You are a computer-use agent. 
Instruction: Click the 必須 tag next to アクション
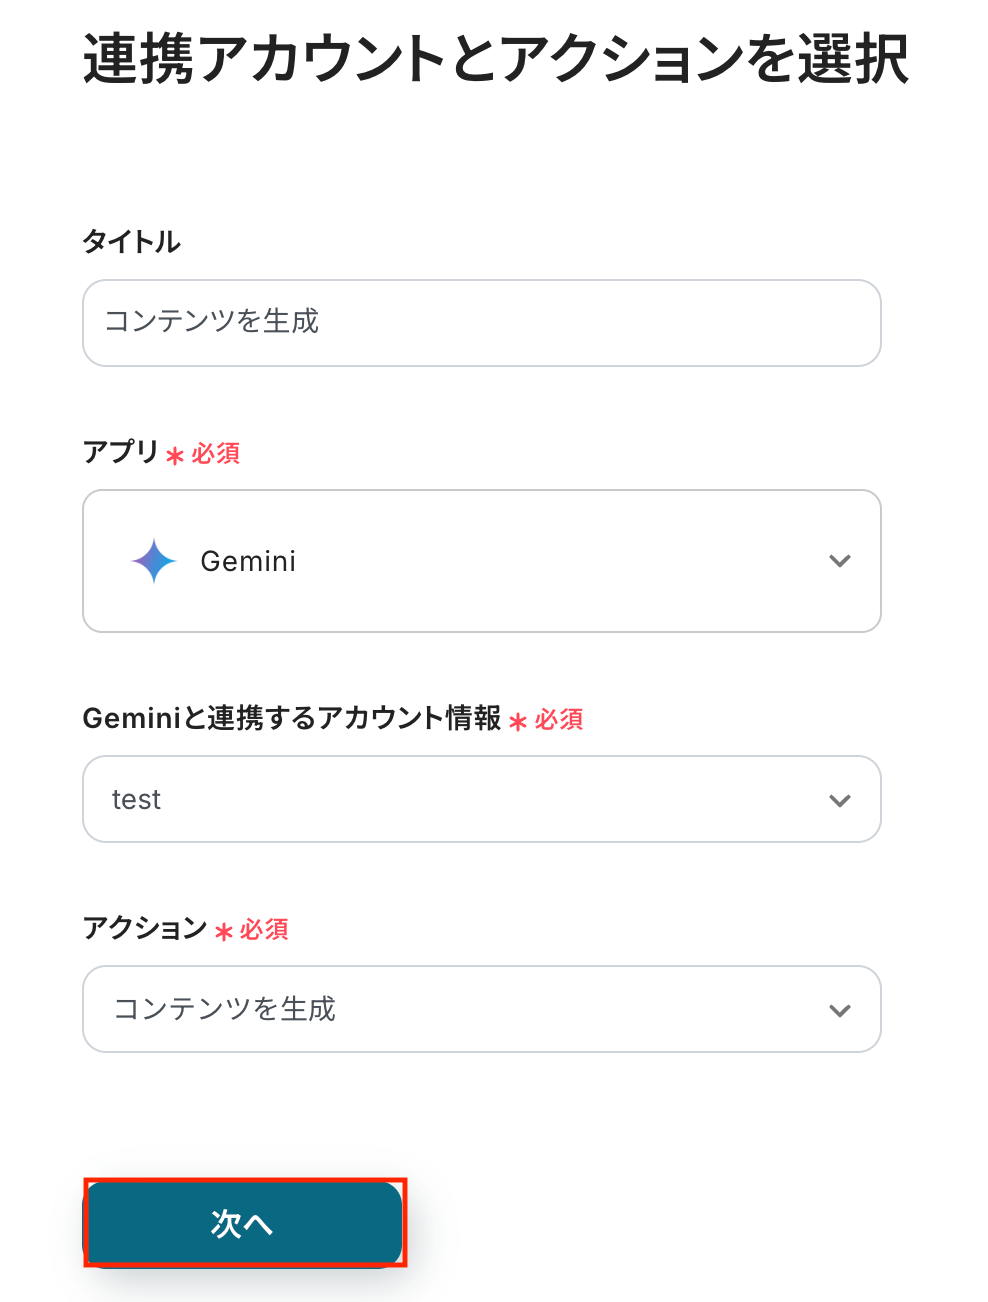click(265, 930)
